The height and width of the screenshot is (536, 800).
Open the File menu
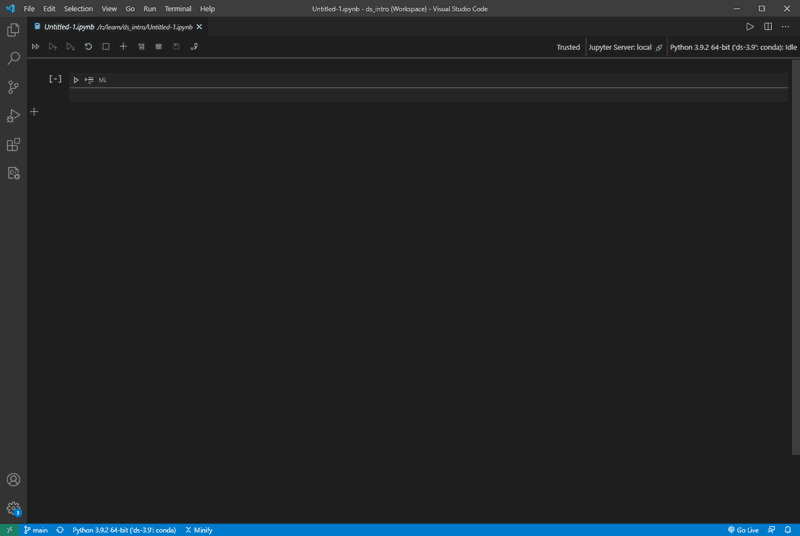(x=29, y=9)
